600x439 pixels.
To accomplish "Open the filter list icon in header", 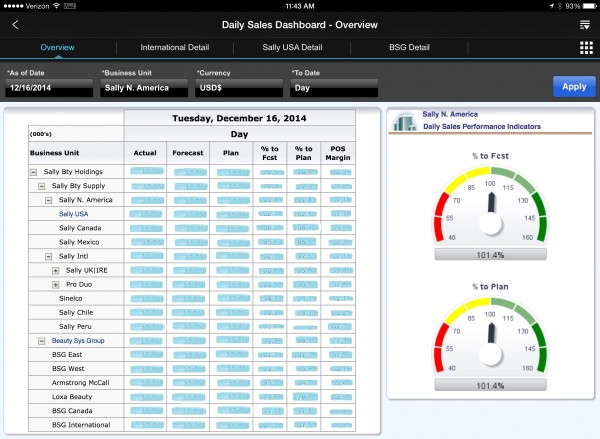I will pos(585,25).
